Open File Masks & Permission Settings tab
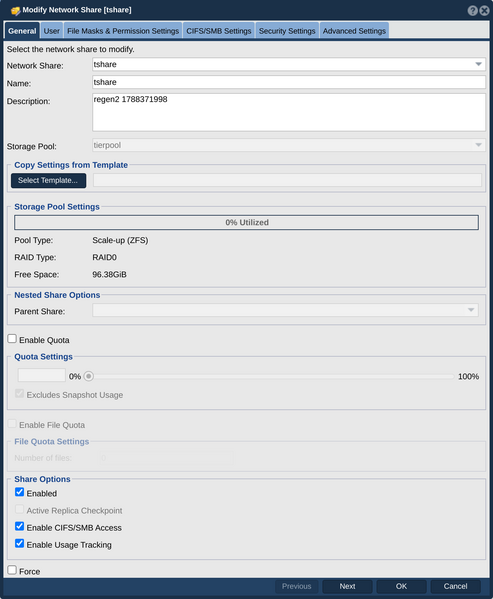 (x=123, y=31)
